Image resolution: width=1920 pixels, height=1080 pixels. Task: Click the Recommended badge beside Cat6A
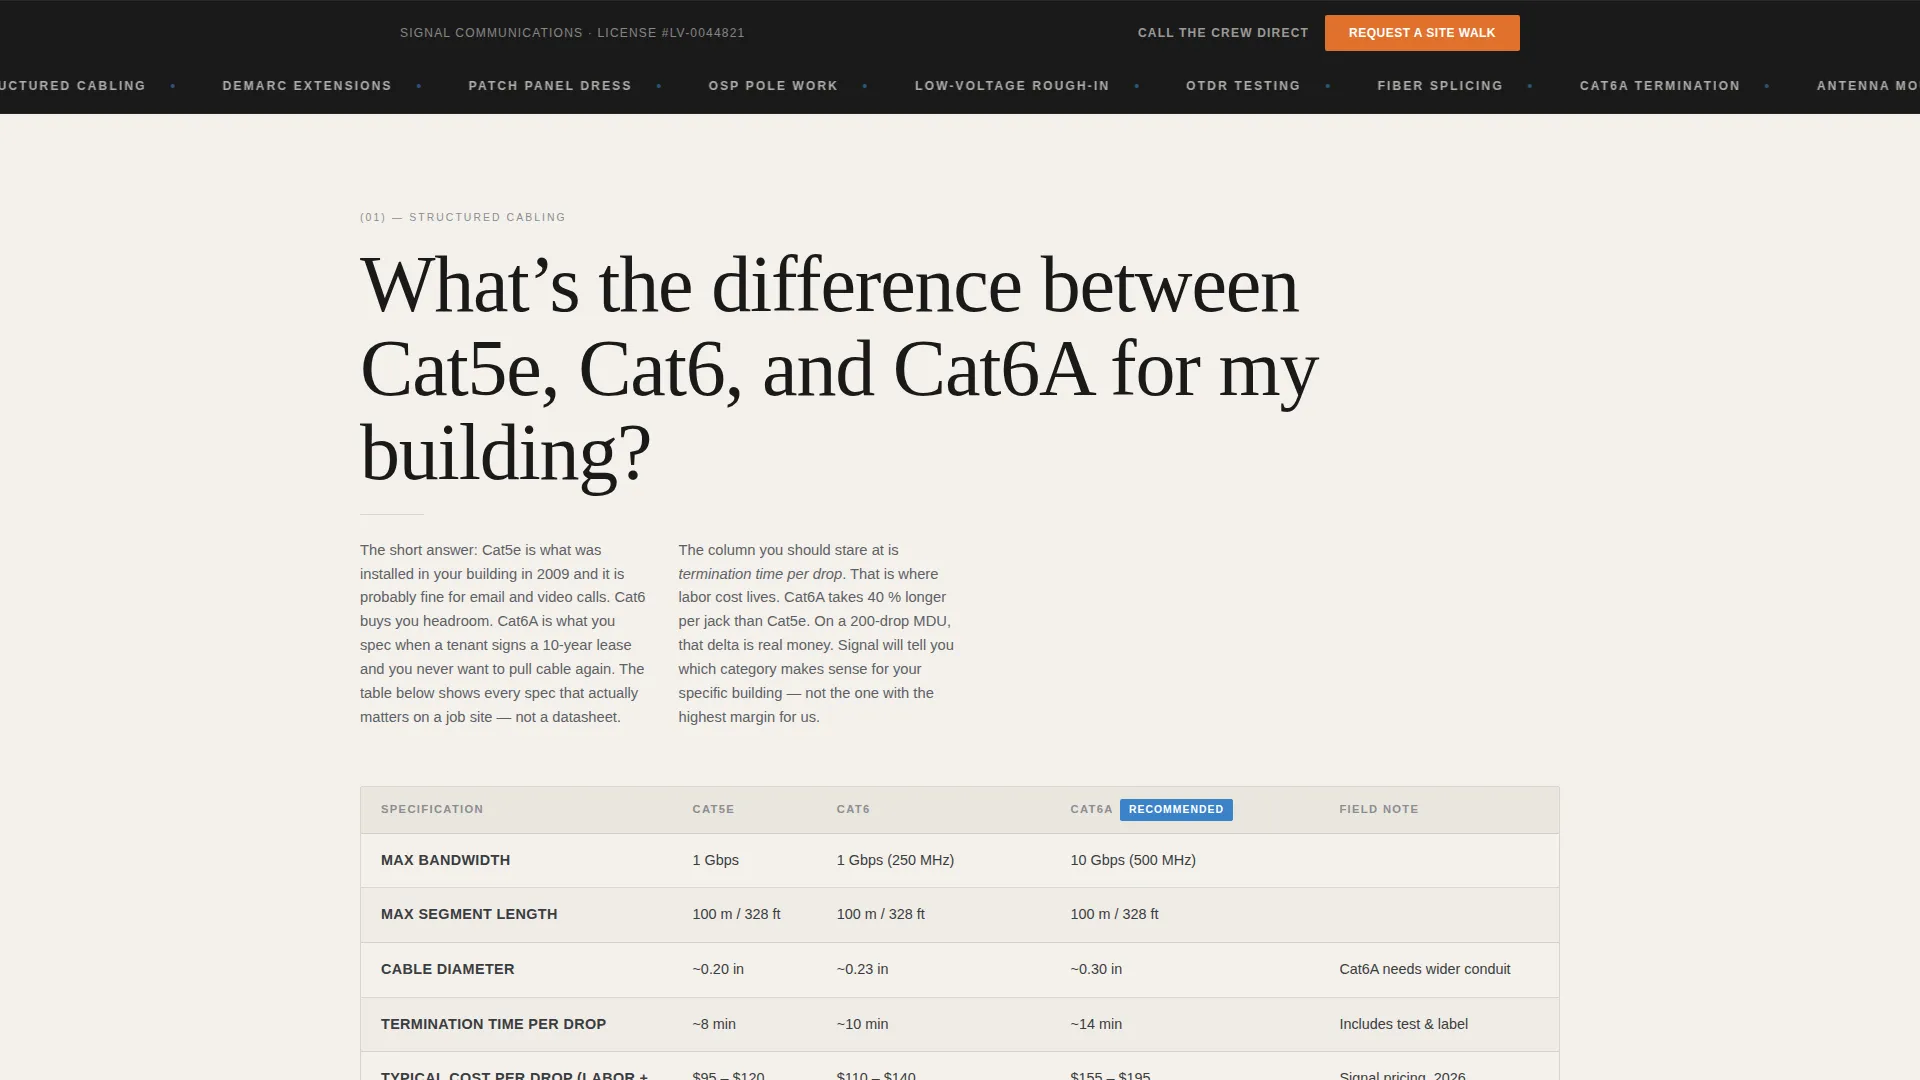(1176, 810)
